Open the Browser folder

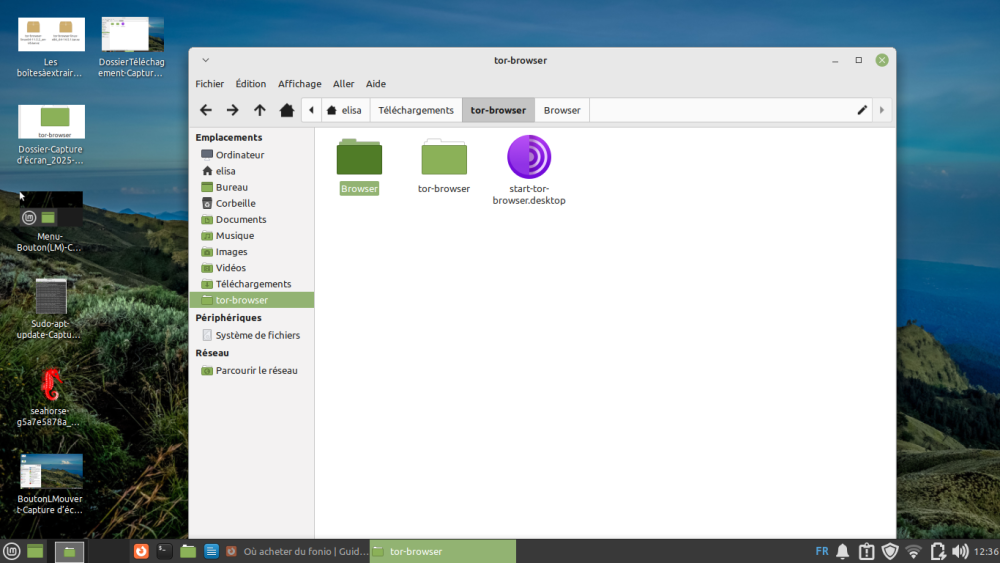pos(359,159)
